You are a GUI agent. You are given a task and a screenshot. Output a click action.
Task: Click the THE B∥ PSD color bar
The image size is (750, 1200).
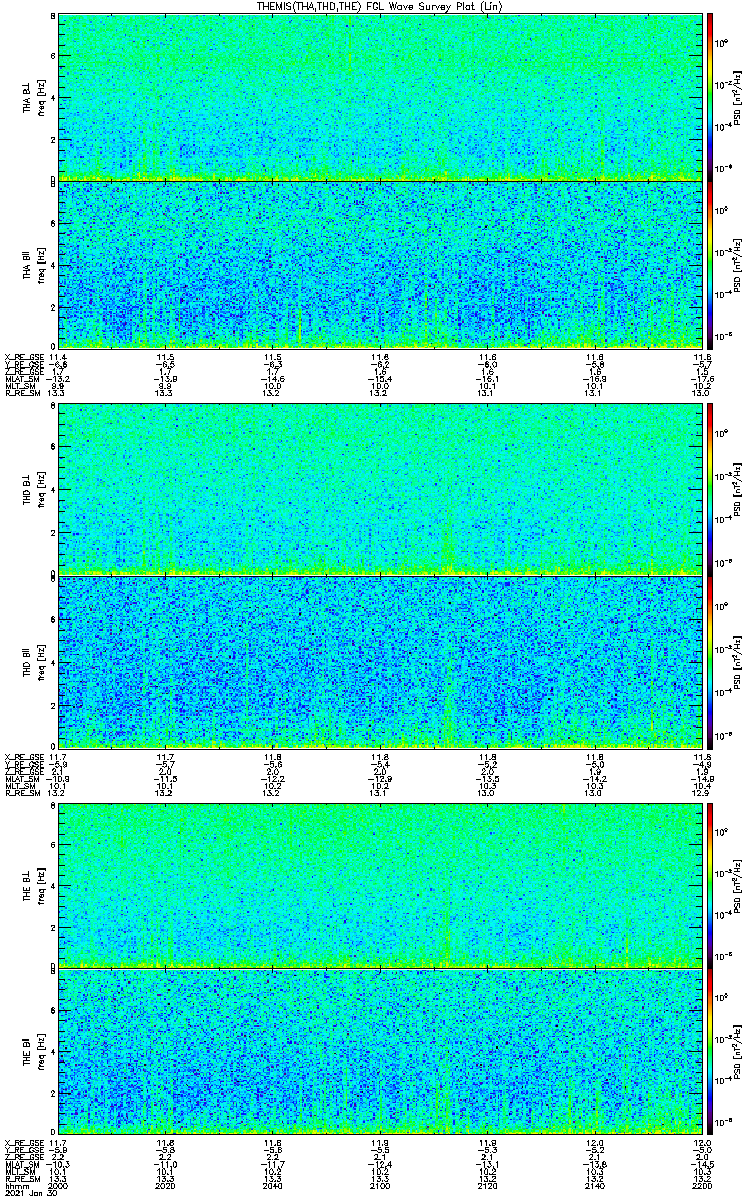click(x=709, y=1052)
